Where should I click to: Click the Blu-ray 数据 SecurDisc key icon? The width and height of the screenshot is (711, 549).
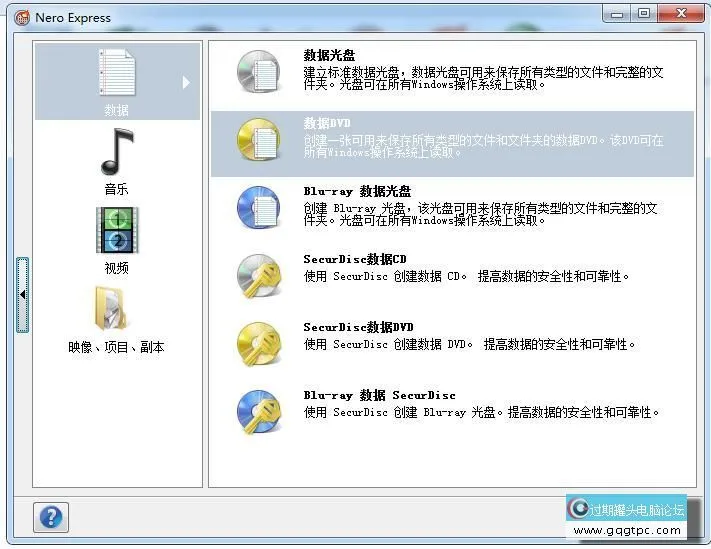tap(259, 412)
